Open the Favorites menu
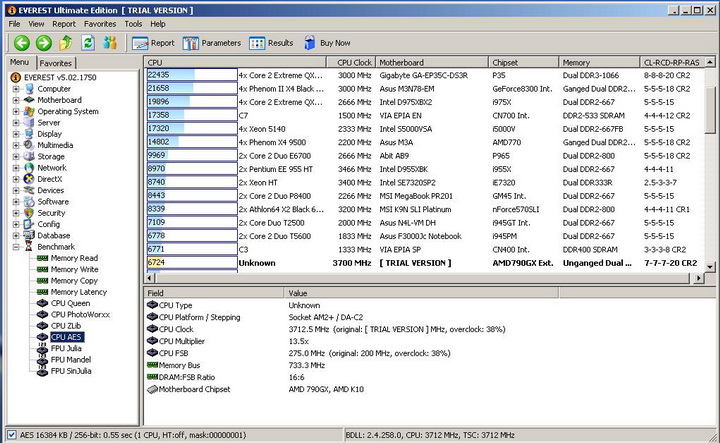This screenshot has height=443, width=720. (x=100, y=24)
